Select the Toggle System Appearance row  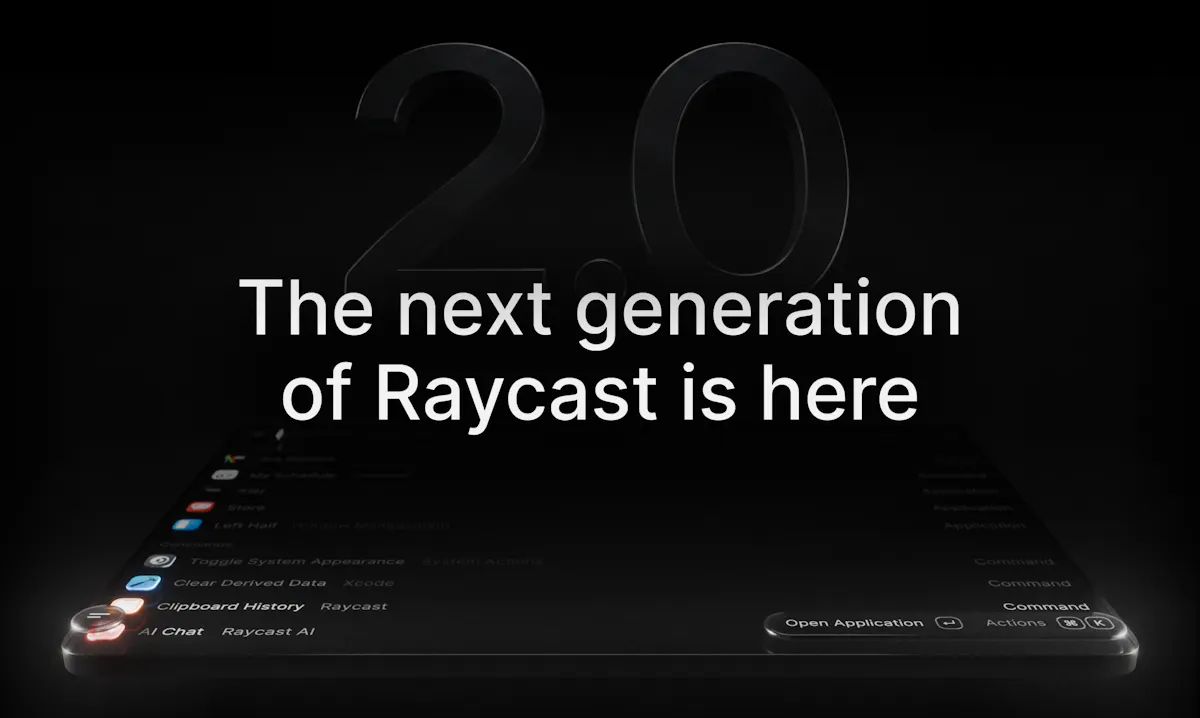pos(600,561)
